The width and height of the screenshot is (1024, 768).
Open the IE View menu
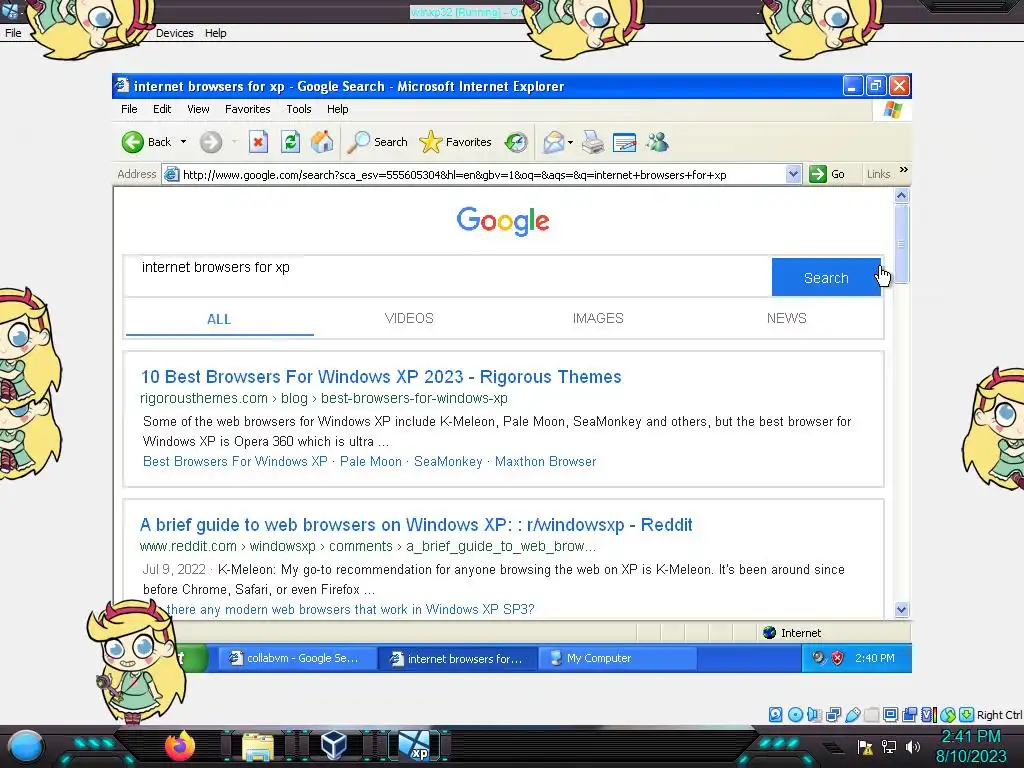point(199,109)
